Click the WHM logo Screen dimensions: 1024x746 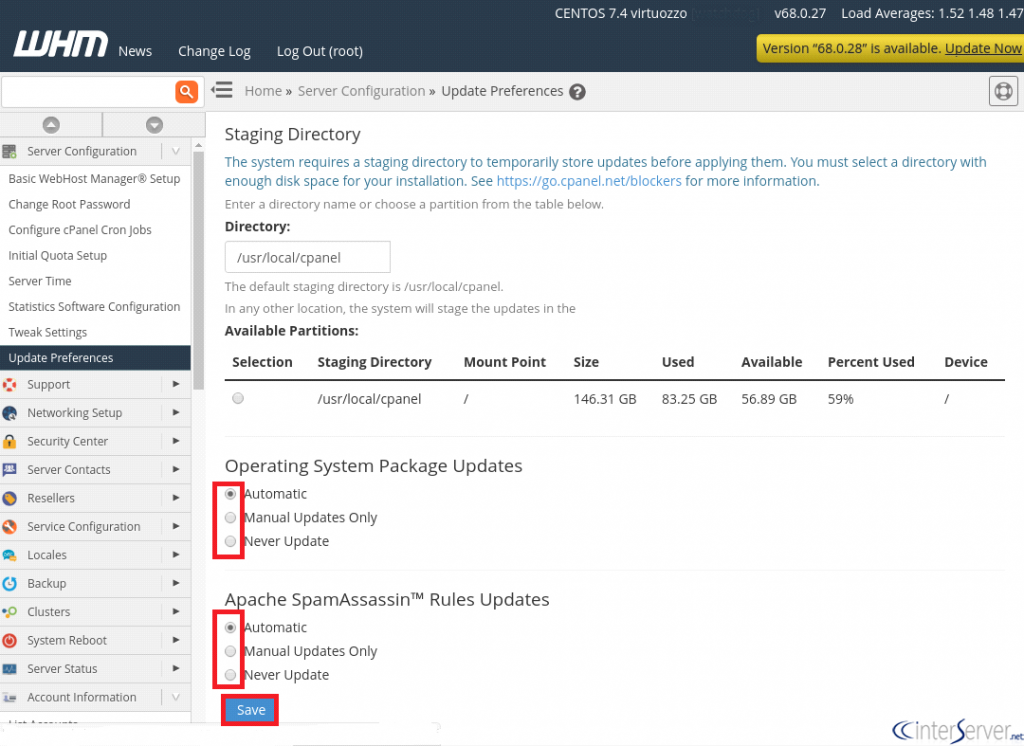pos(61,44)
